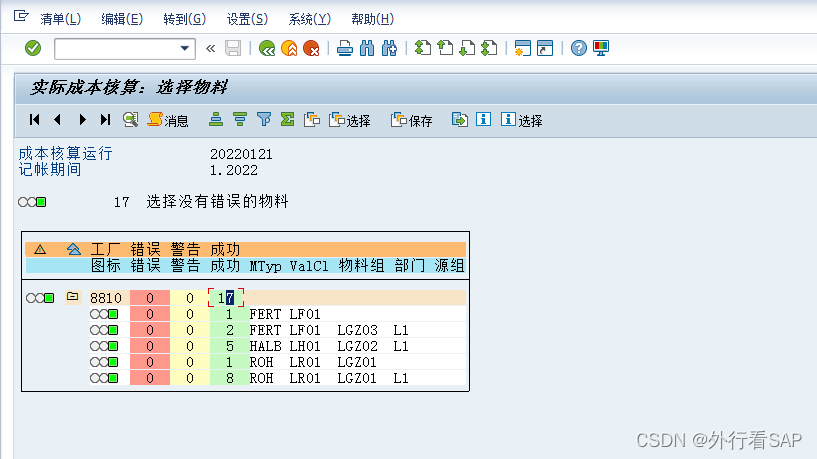Click the expand hierarchy icon in table header

(x=74, y=250)
